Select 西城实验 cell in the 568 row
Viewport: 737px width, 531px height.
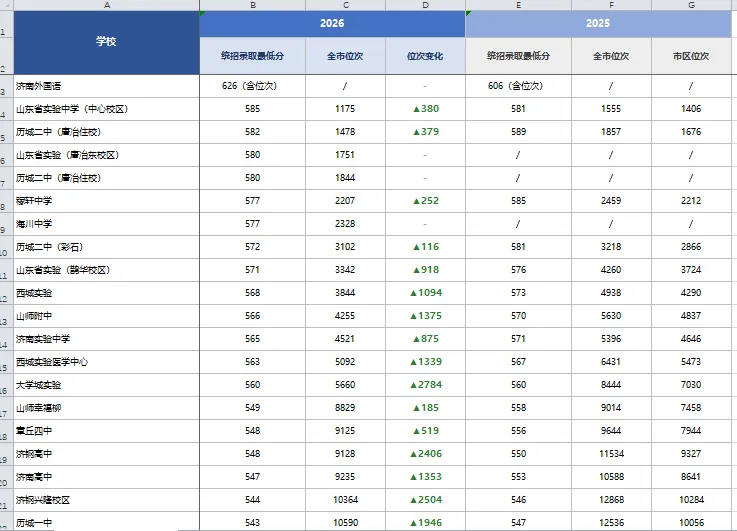(107, 293)
